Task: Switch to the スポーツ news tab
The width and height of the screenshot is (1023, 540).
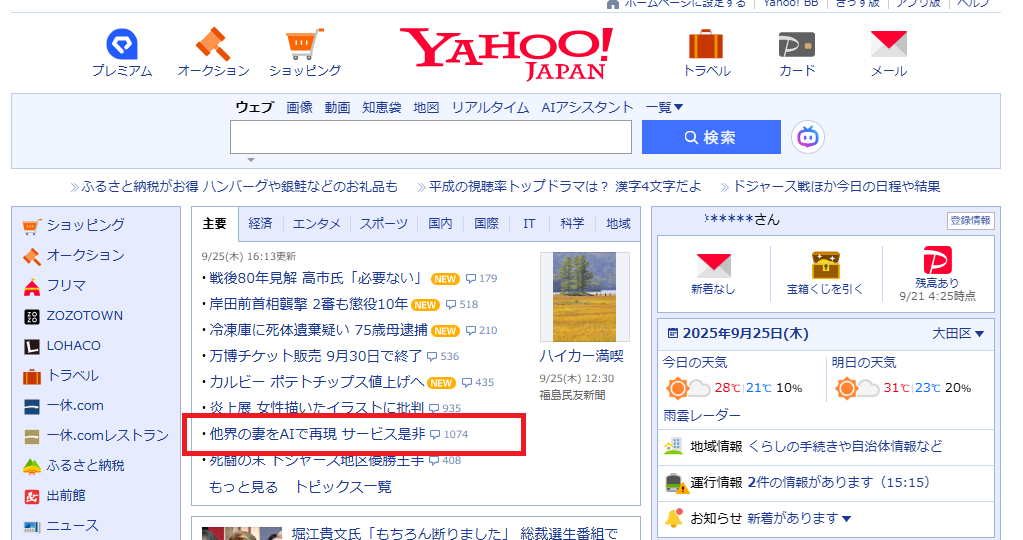Action: coord(383,224)
